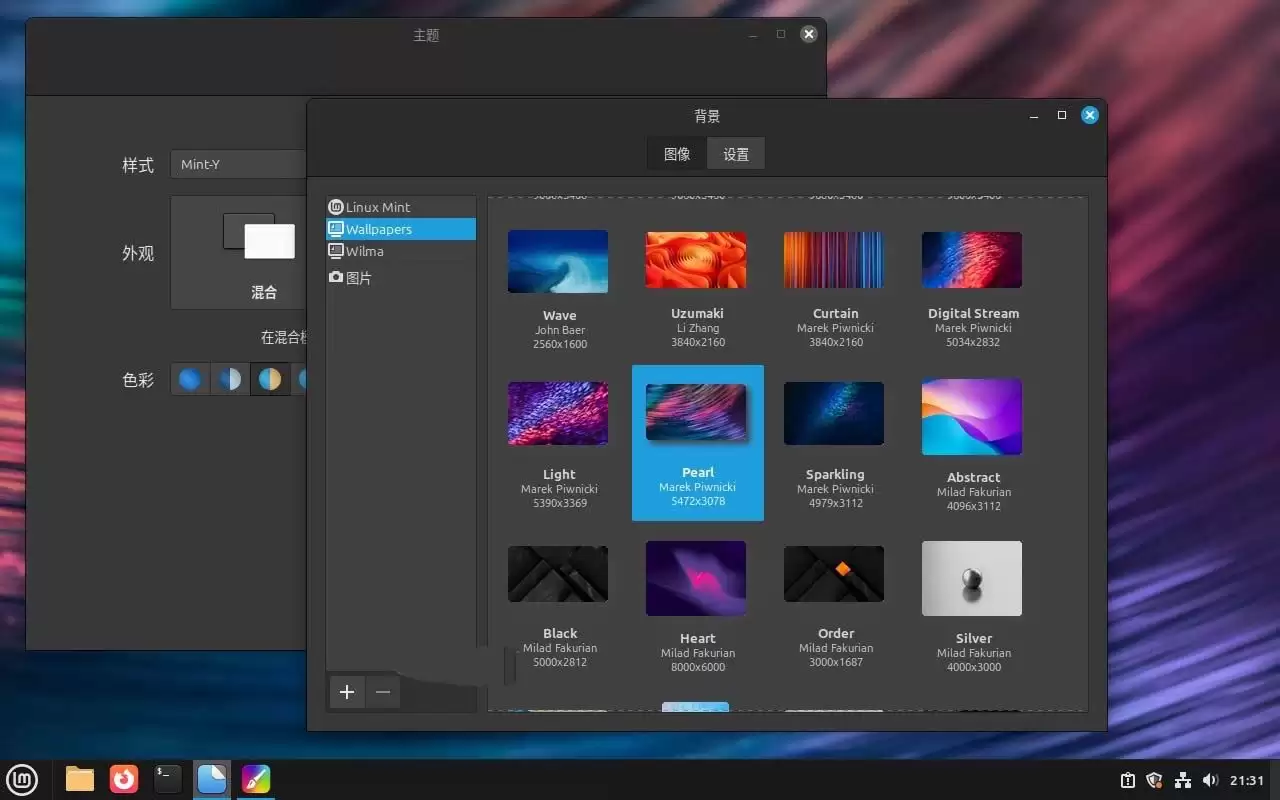Choose the Silver wallpaper thumbnail
Screen dimensions: 1280x800
tap(972, 578)
